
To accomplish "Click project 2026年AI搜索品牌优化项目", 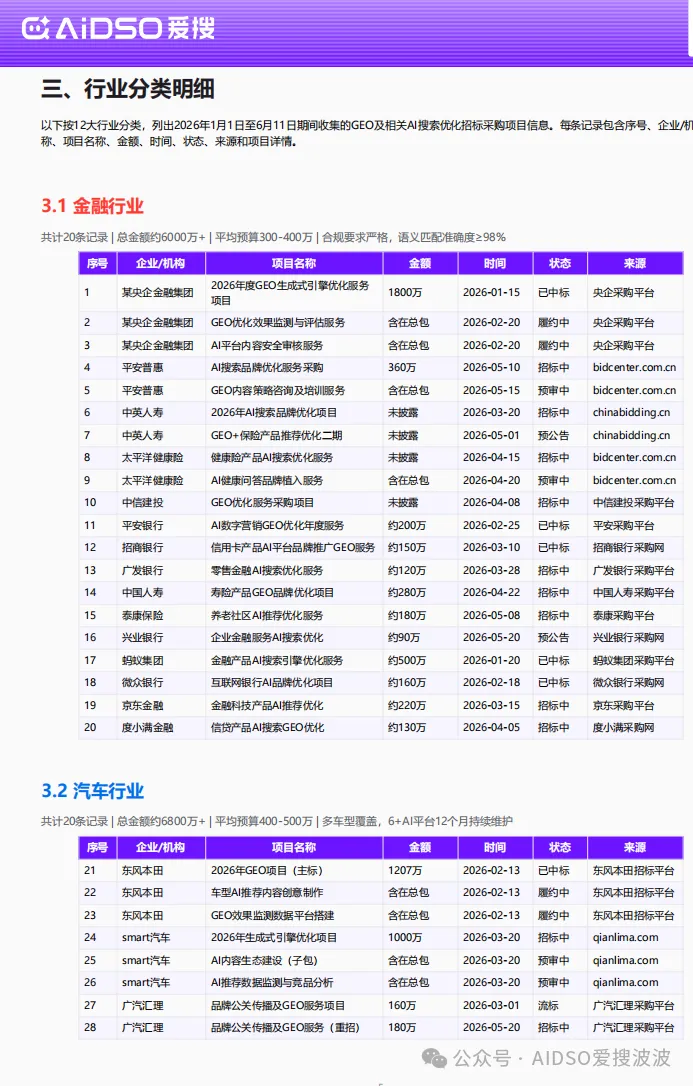I will tap(274, 412).
